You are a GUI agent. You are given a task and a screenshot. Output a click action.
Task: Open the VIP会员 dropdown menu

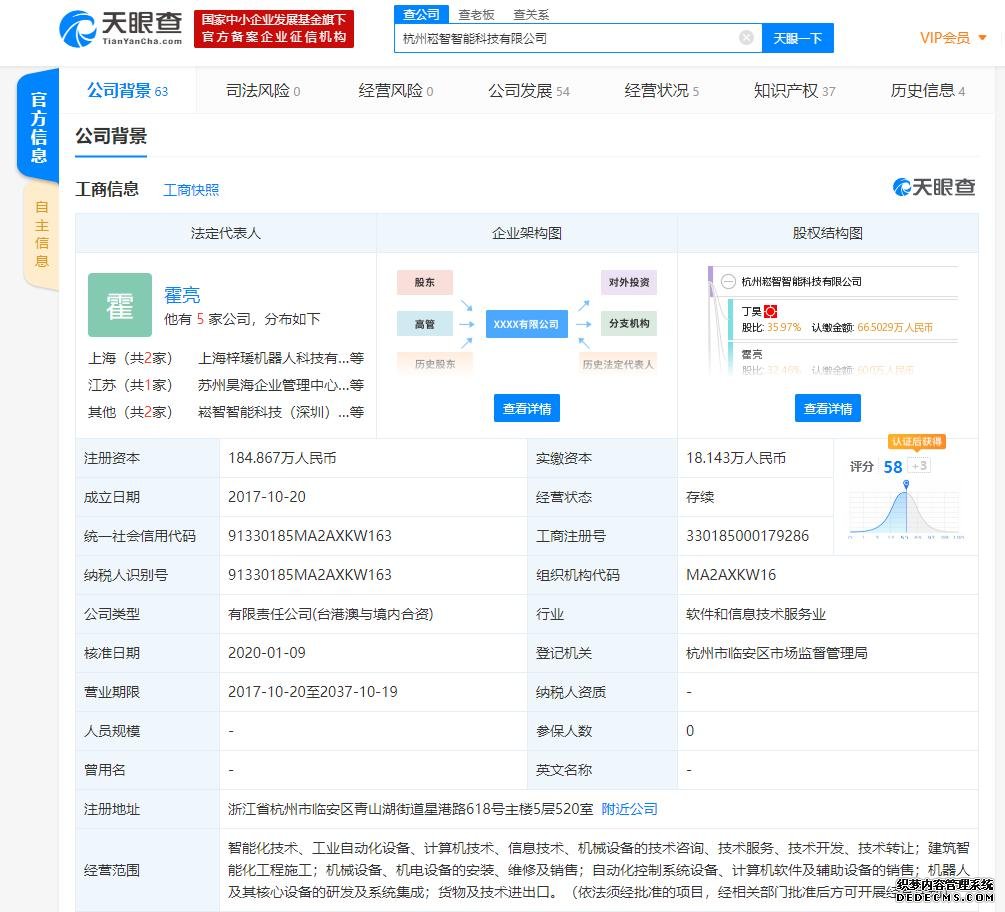[953, 38]
